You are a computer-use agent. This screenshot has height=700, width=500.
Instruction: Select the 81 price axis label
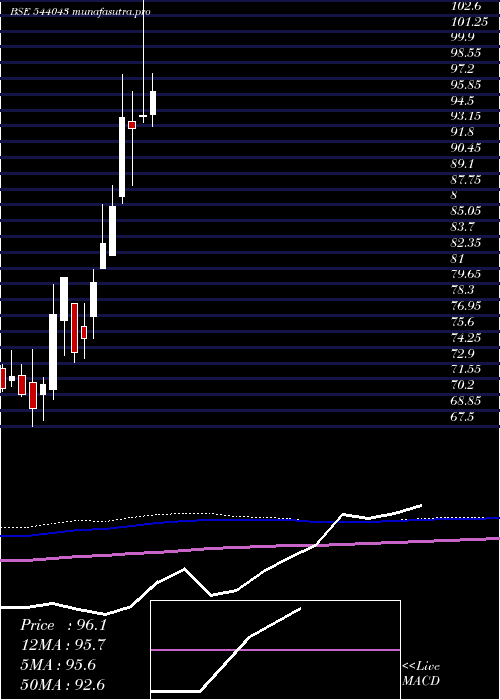458,259
